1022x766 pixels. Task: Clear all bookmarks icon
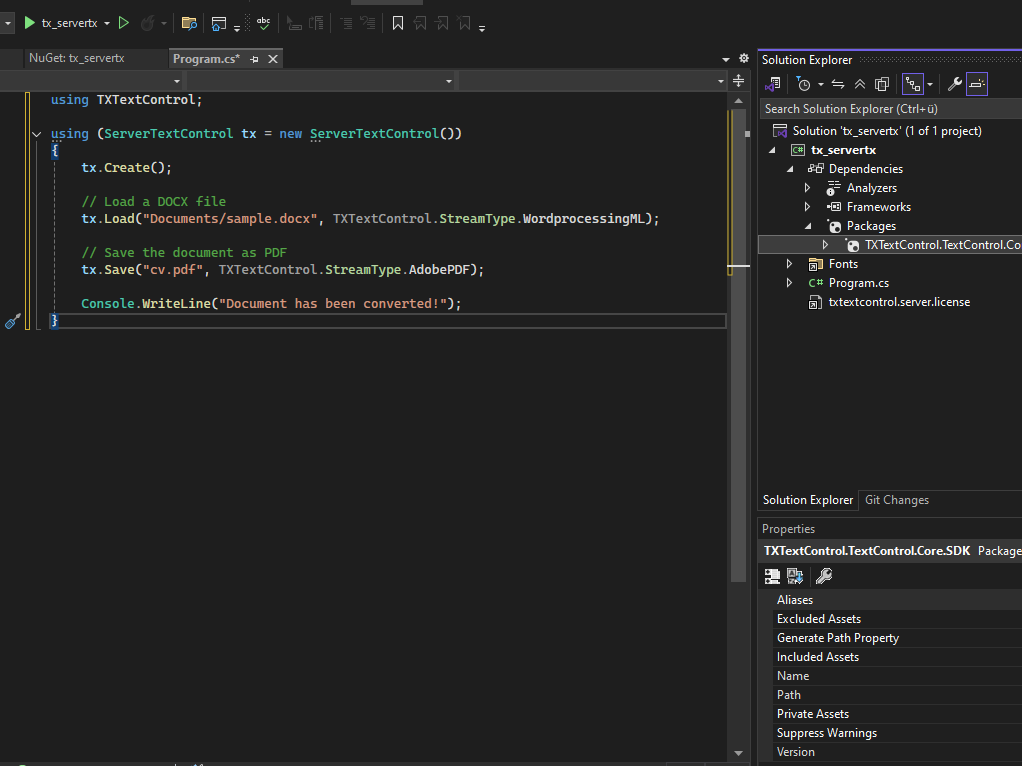[x=464, y=23]
